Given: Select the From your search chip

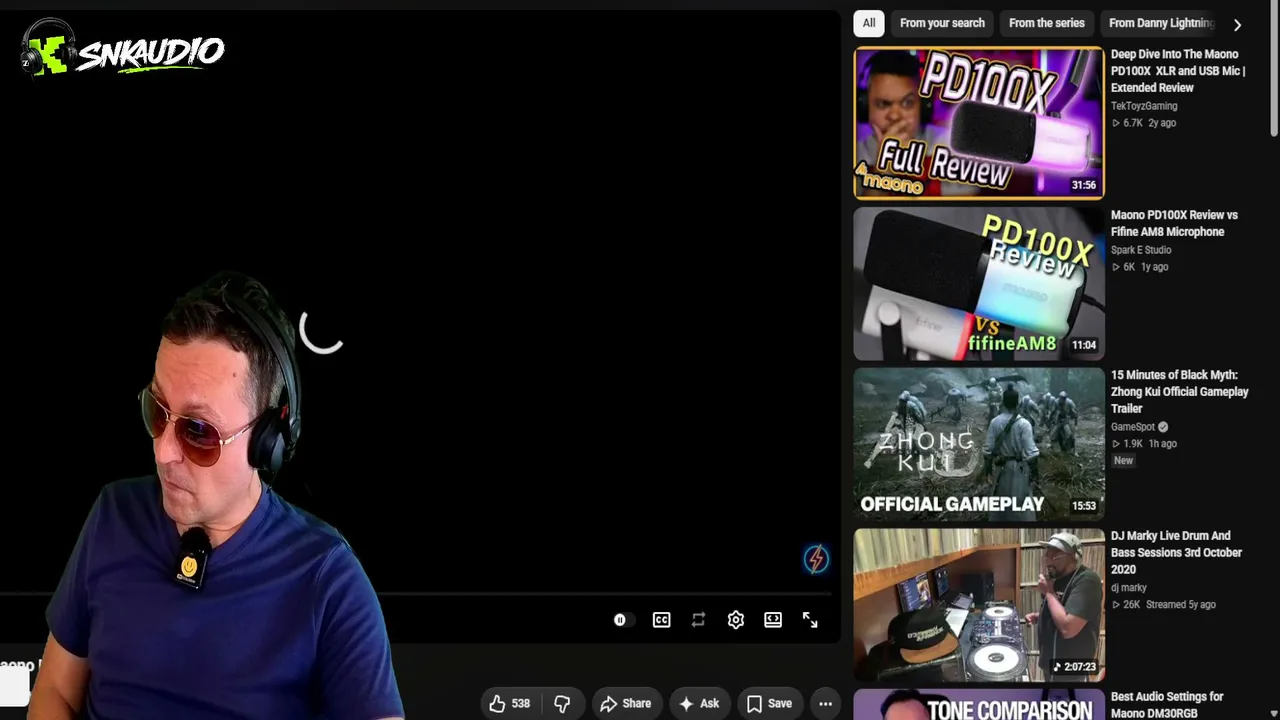Looking at the screenshot, I should coord(942,23).
